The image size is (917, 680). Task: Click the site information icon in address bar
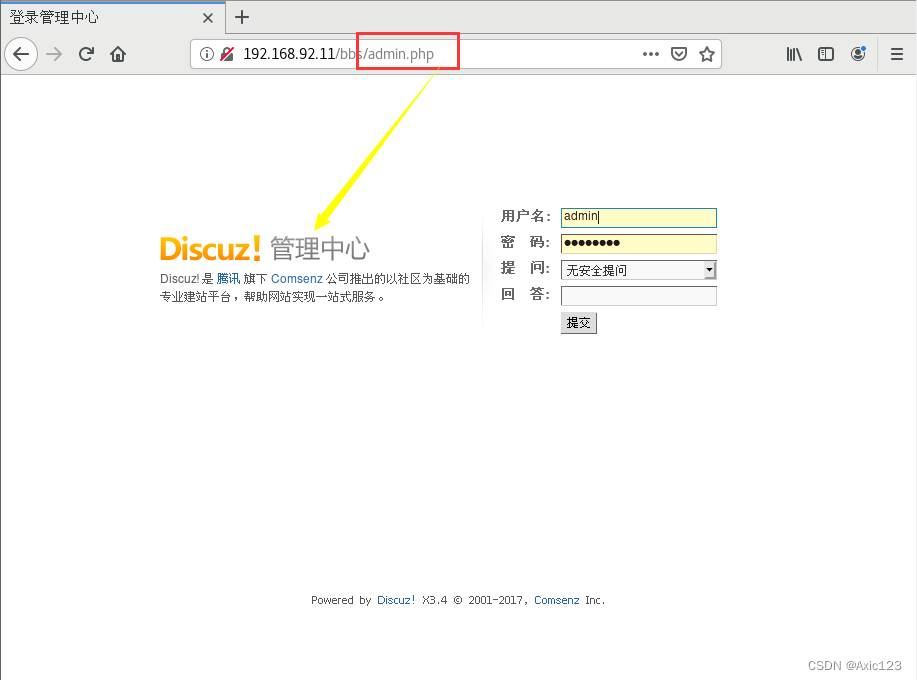(207, 54)
